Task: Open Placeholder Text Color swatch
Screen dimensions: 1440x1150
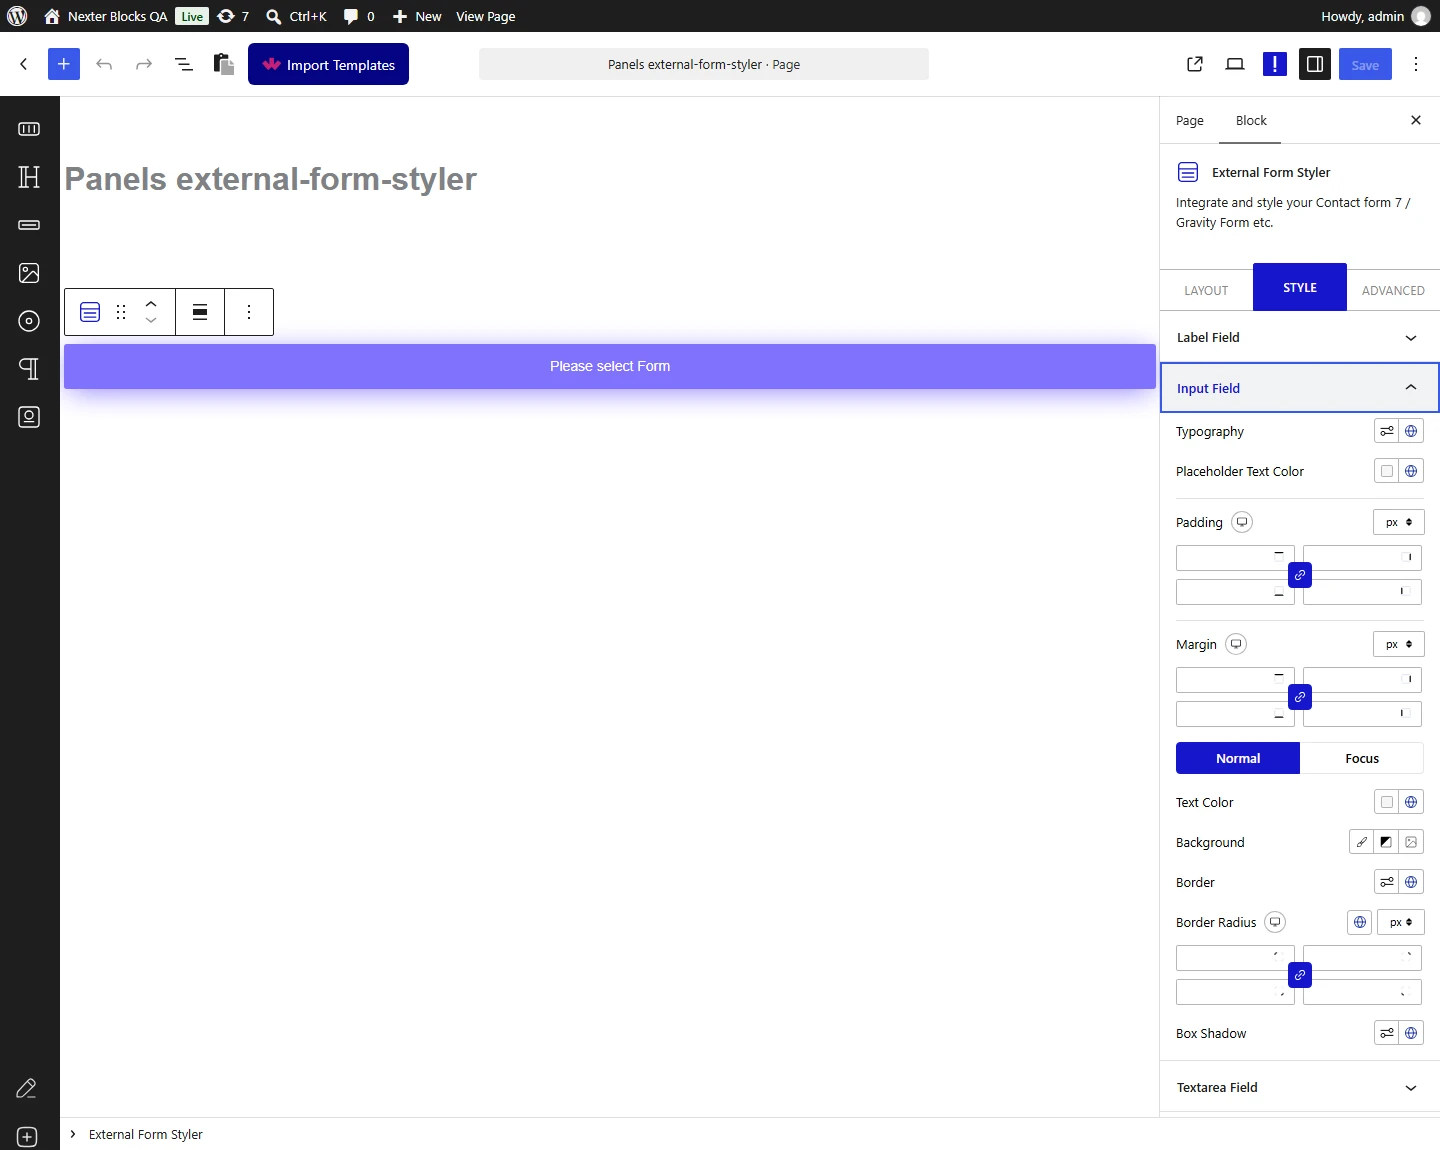Action: click(1387, 471)
